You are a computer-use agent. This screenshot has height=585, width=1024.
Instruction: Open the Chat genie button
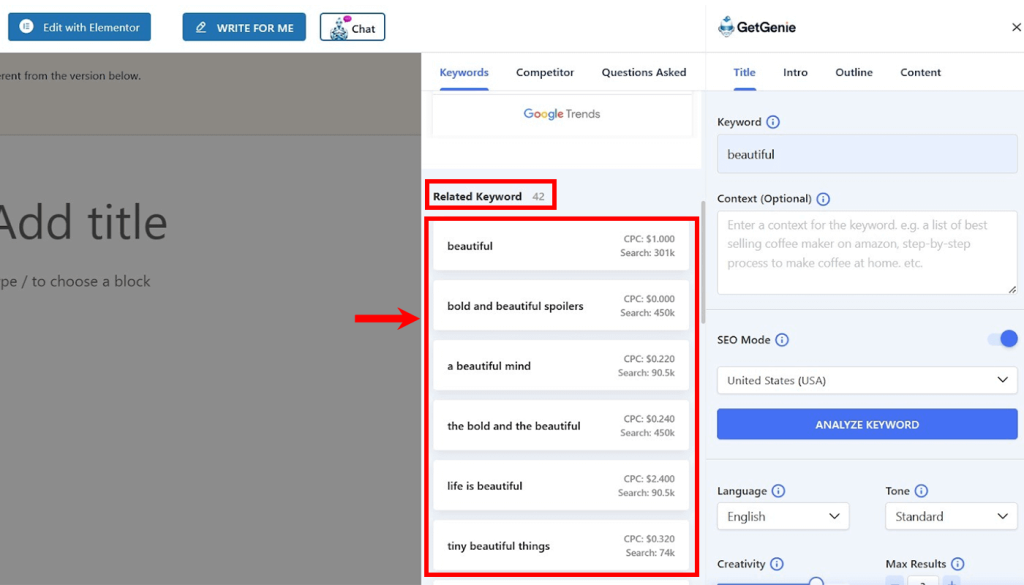(x=352, y=27)
